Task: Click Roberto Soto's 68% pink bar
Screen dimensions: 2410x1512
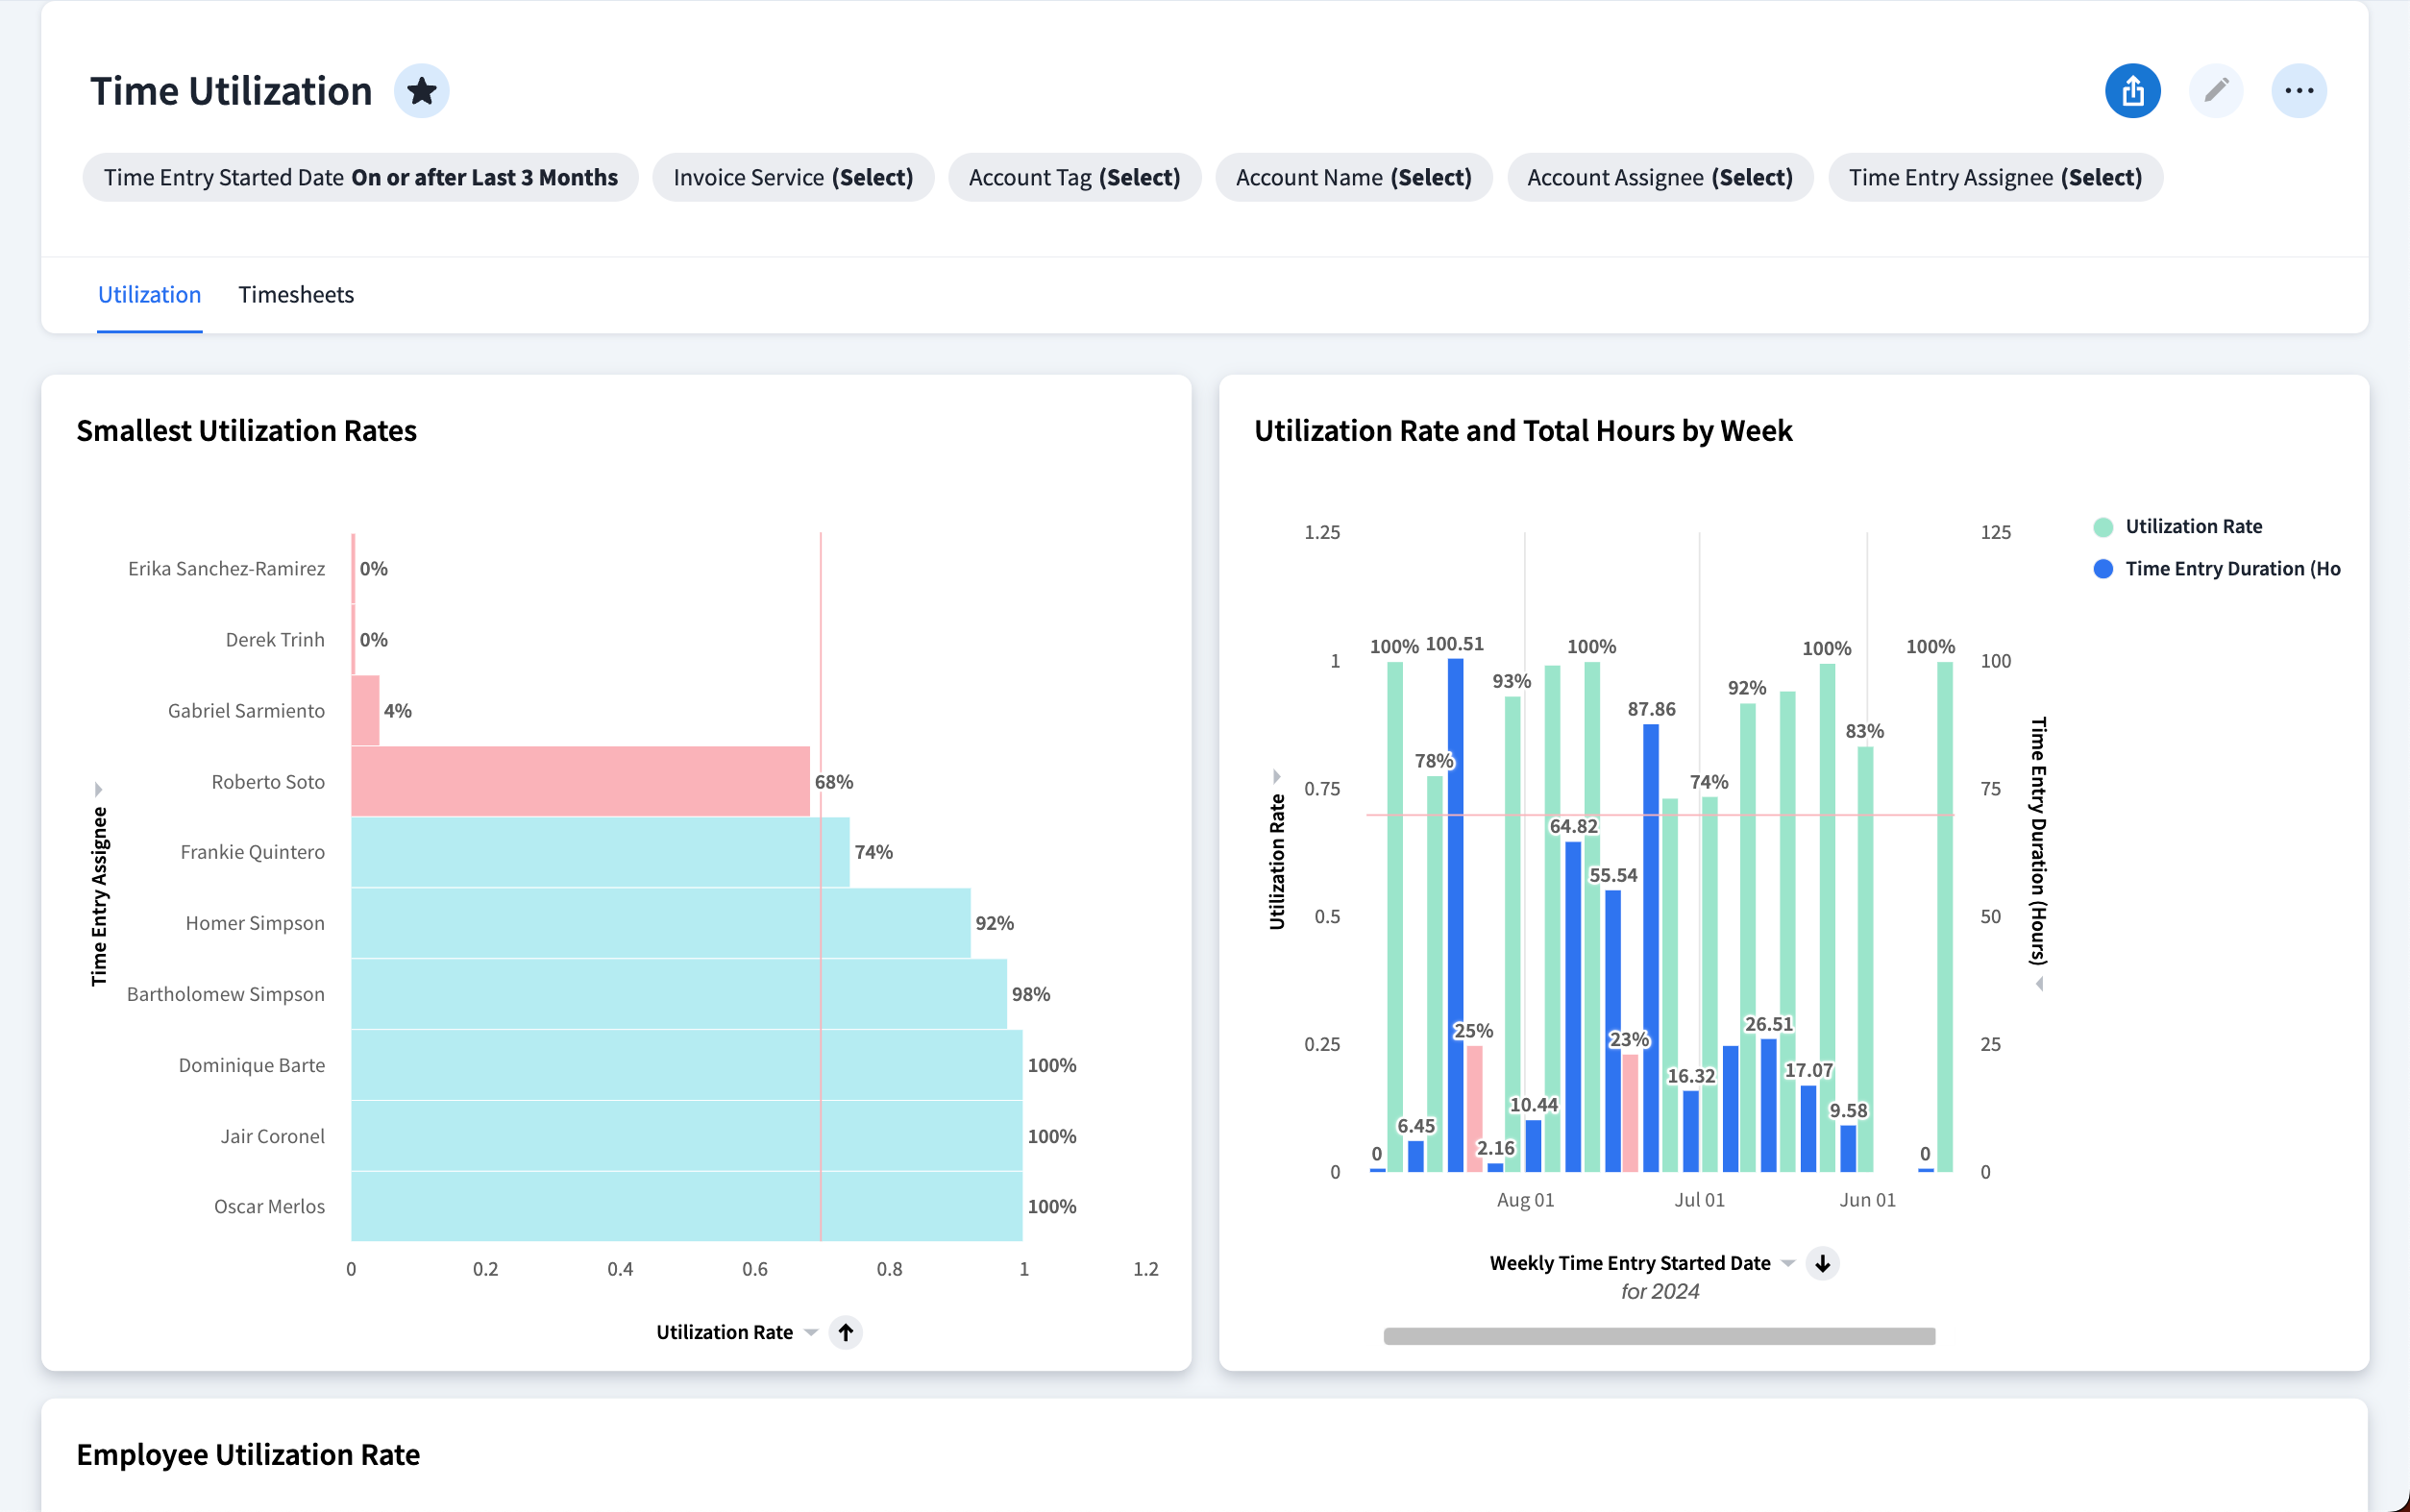Action: pos(580,781)
